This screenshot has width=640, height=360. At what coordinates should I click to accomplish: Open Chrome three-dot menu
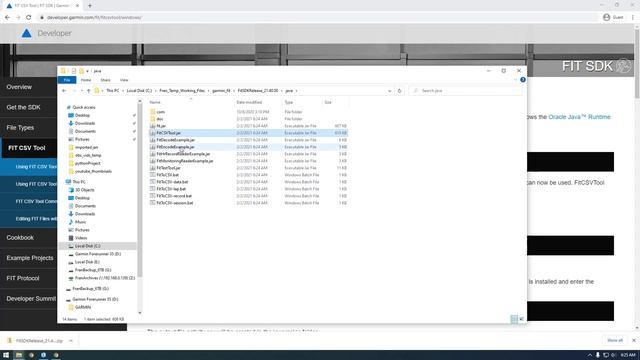point(633,17)
